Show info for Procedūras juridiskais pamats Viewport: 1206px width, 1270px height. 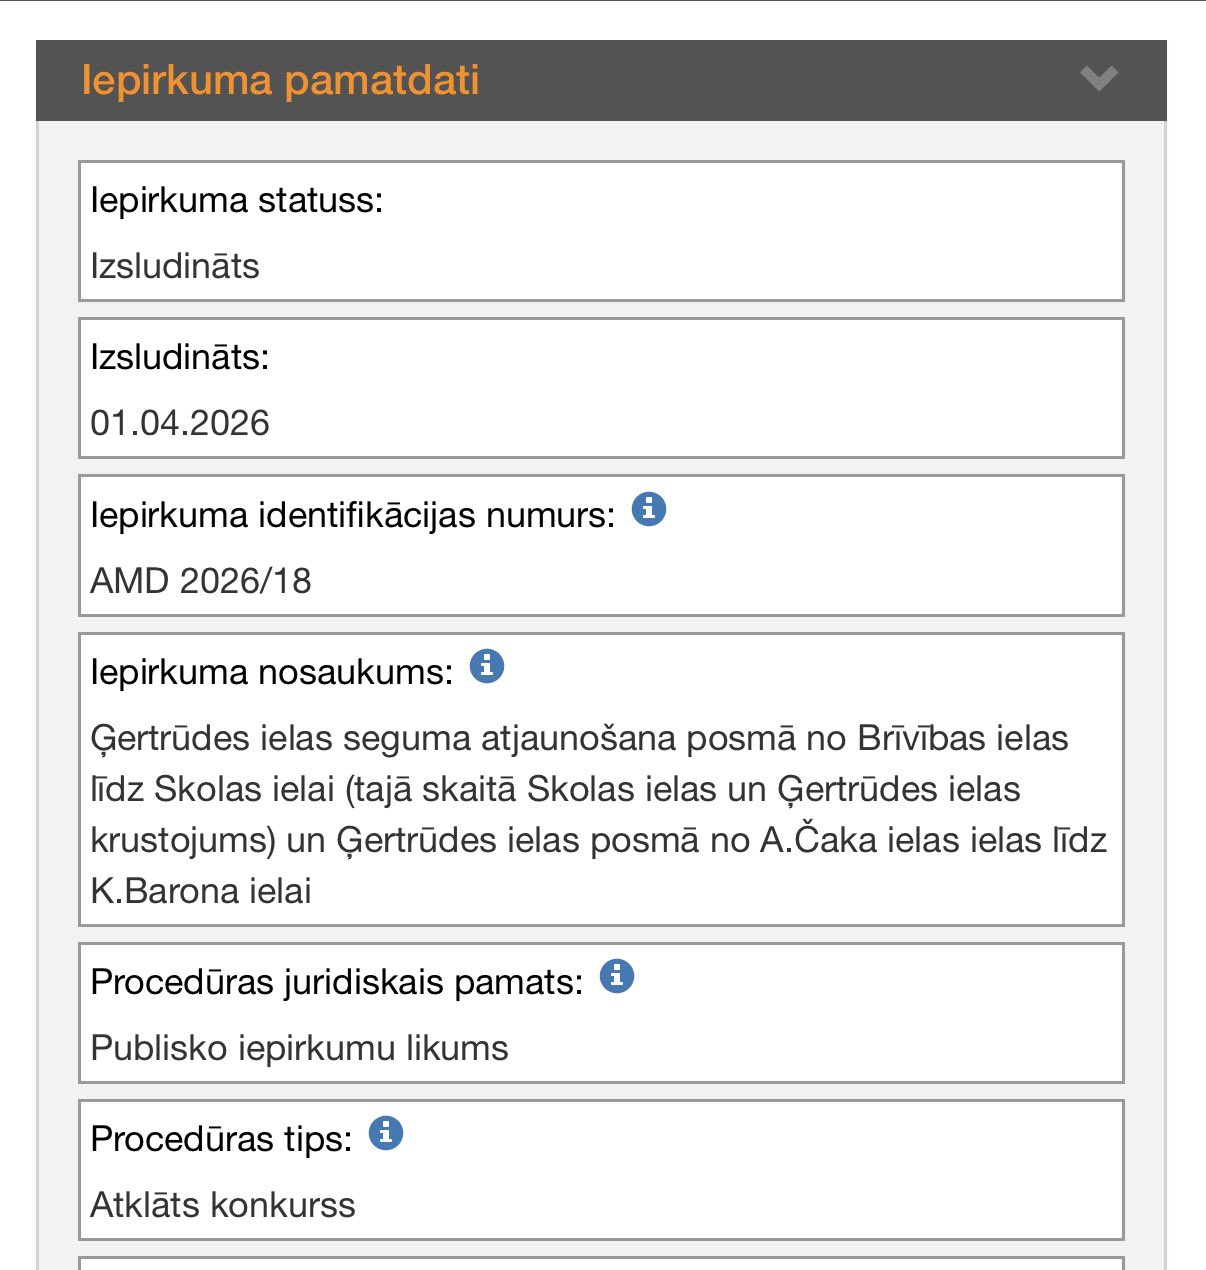click(617, 976)
